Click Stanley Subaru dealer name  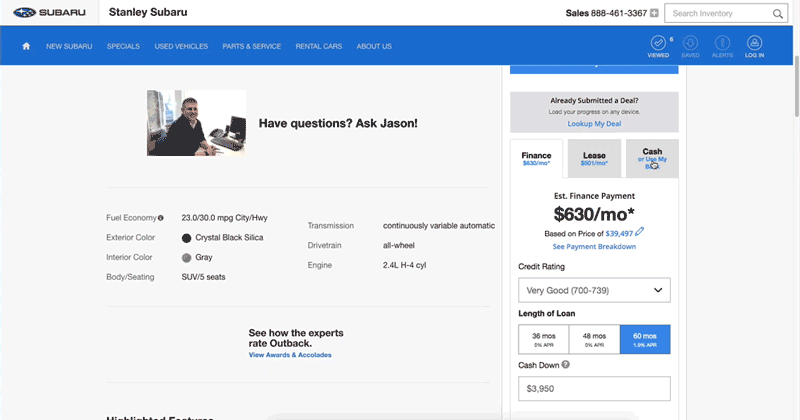click(148, 12)
